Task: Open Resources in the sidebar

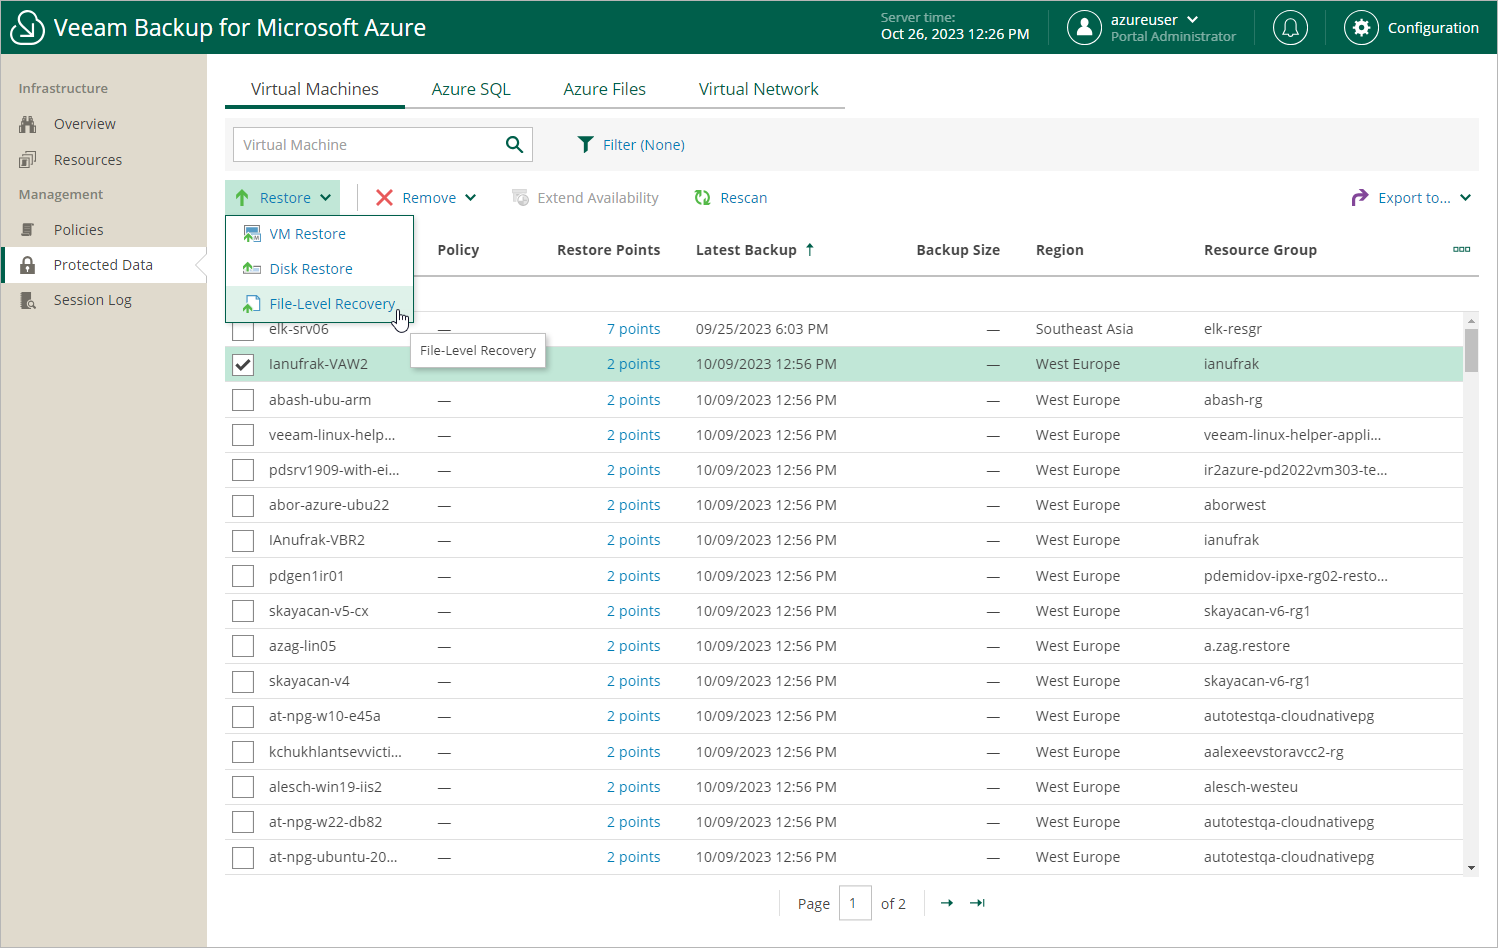Action: (88, 160)
